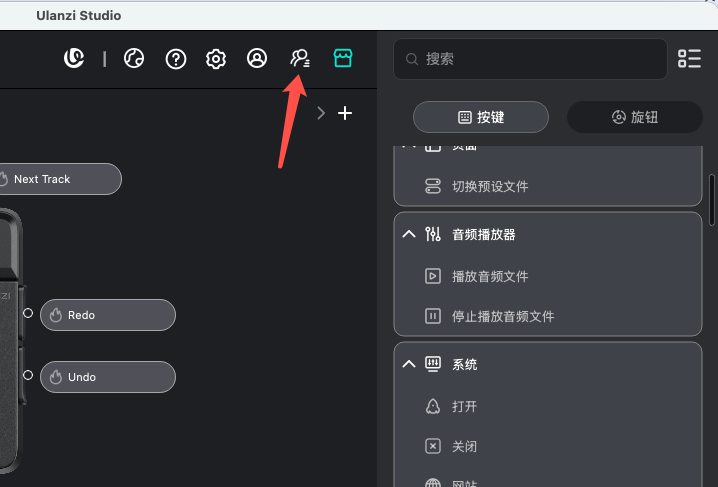Click the play icon beside 播放音频文件

433,276
